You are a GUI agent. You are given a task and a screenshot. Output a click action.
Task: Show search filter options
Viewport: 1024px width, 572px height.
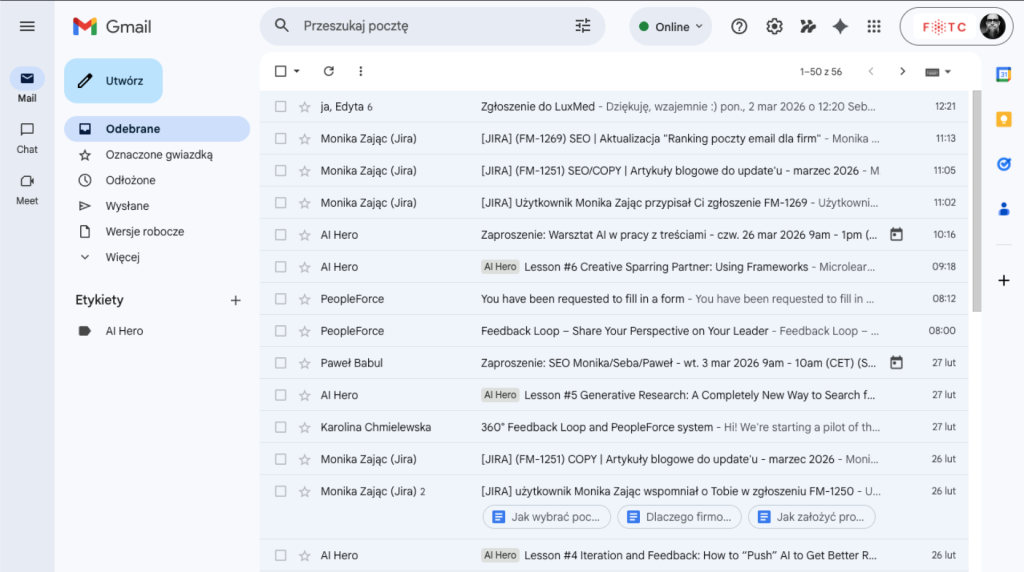tap(583, 26)
